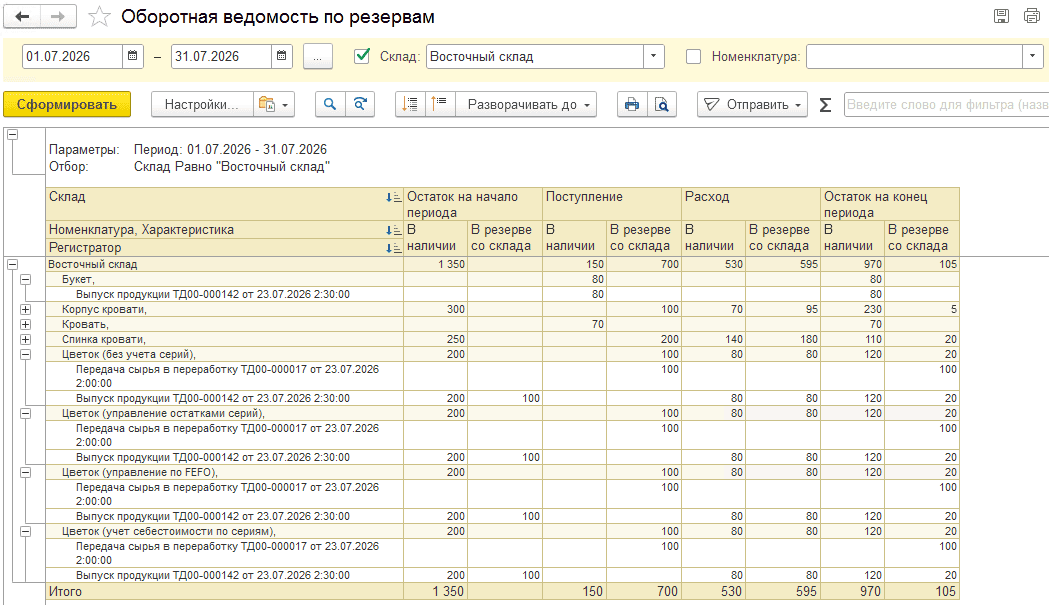The width and height of the screenshot is (1049, 605).
Task: Collapse Цветок (управление по FEFO) row
Action: pyautogui.click(x=25, y=472)
